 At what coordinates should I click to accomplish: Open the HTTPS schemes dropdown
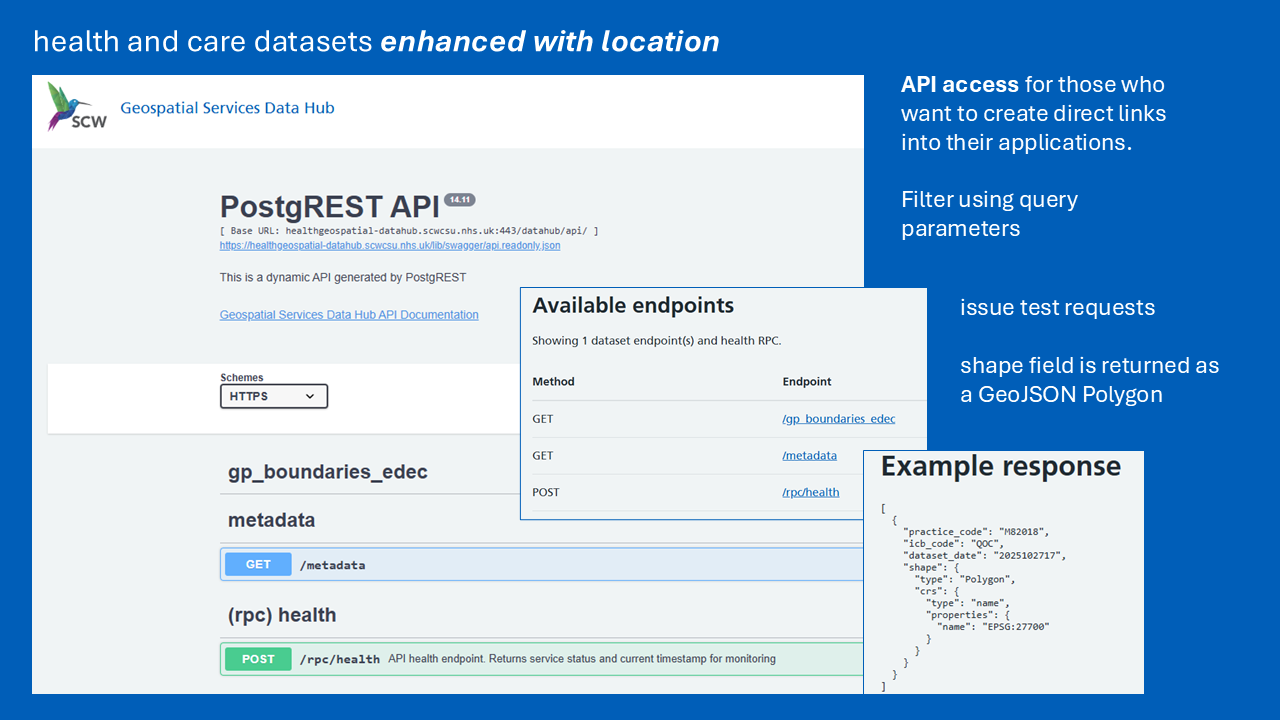[x=274, y=396]
